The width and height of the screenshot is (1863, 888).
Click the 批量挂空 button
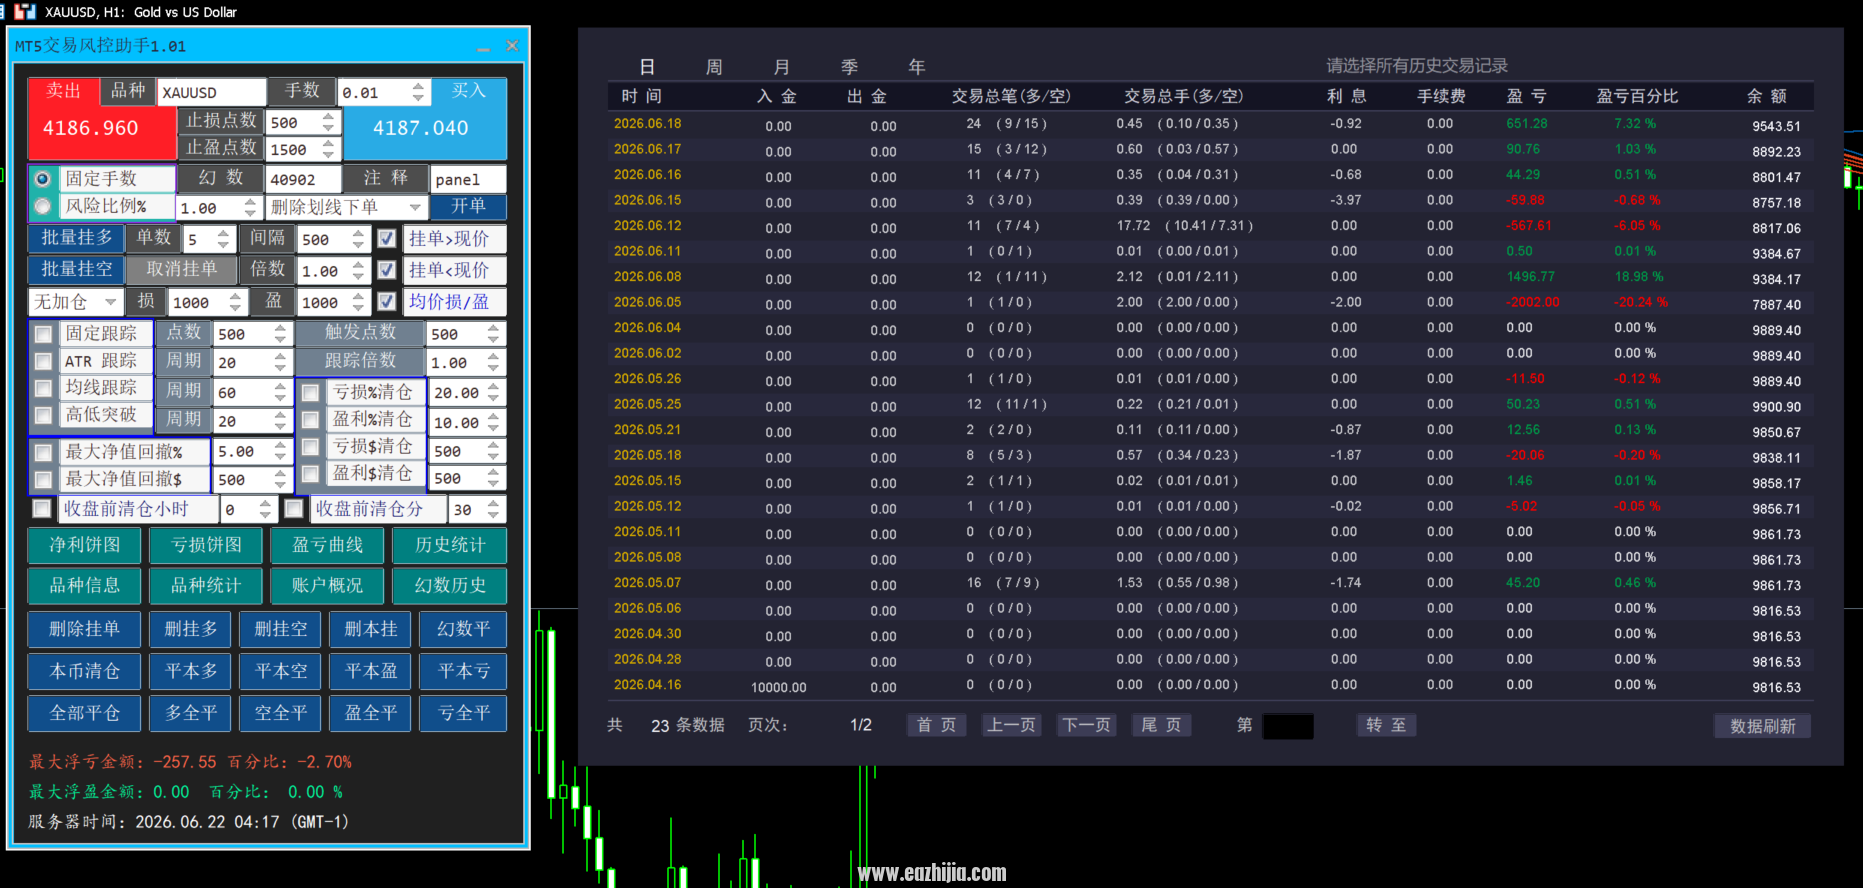pyautogui.click(x=76, y=270)
